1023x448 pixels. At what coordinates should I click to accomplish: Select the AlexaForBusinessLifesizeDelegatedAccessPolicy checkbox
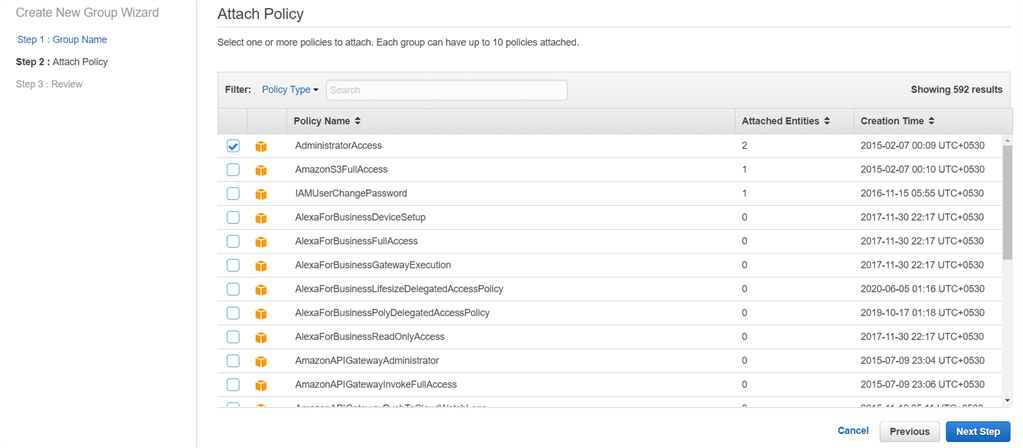tap(233, 289)
